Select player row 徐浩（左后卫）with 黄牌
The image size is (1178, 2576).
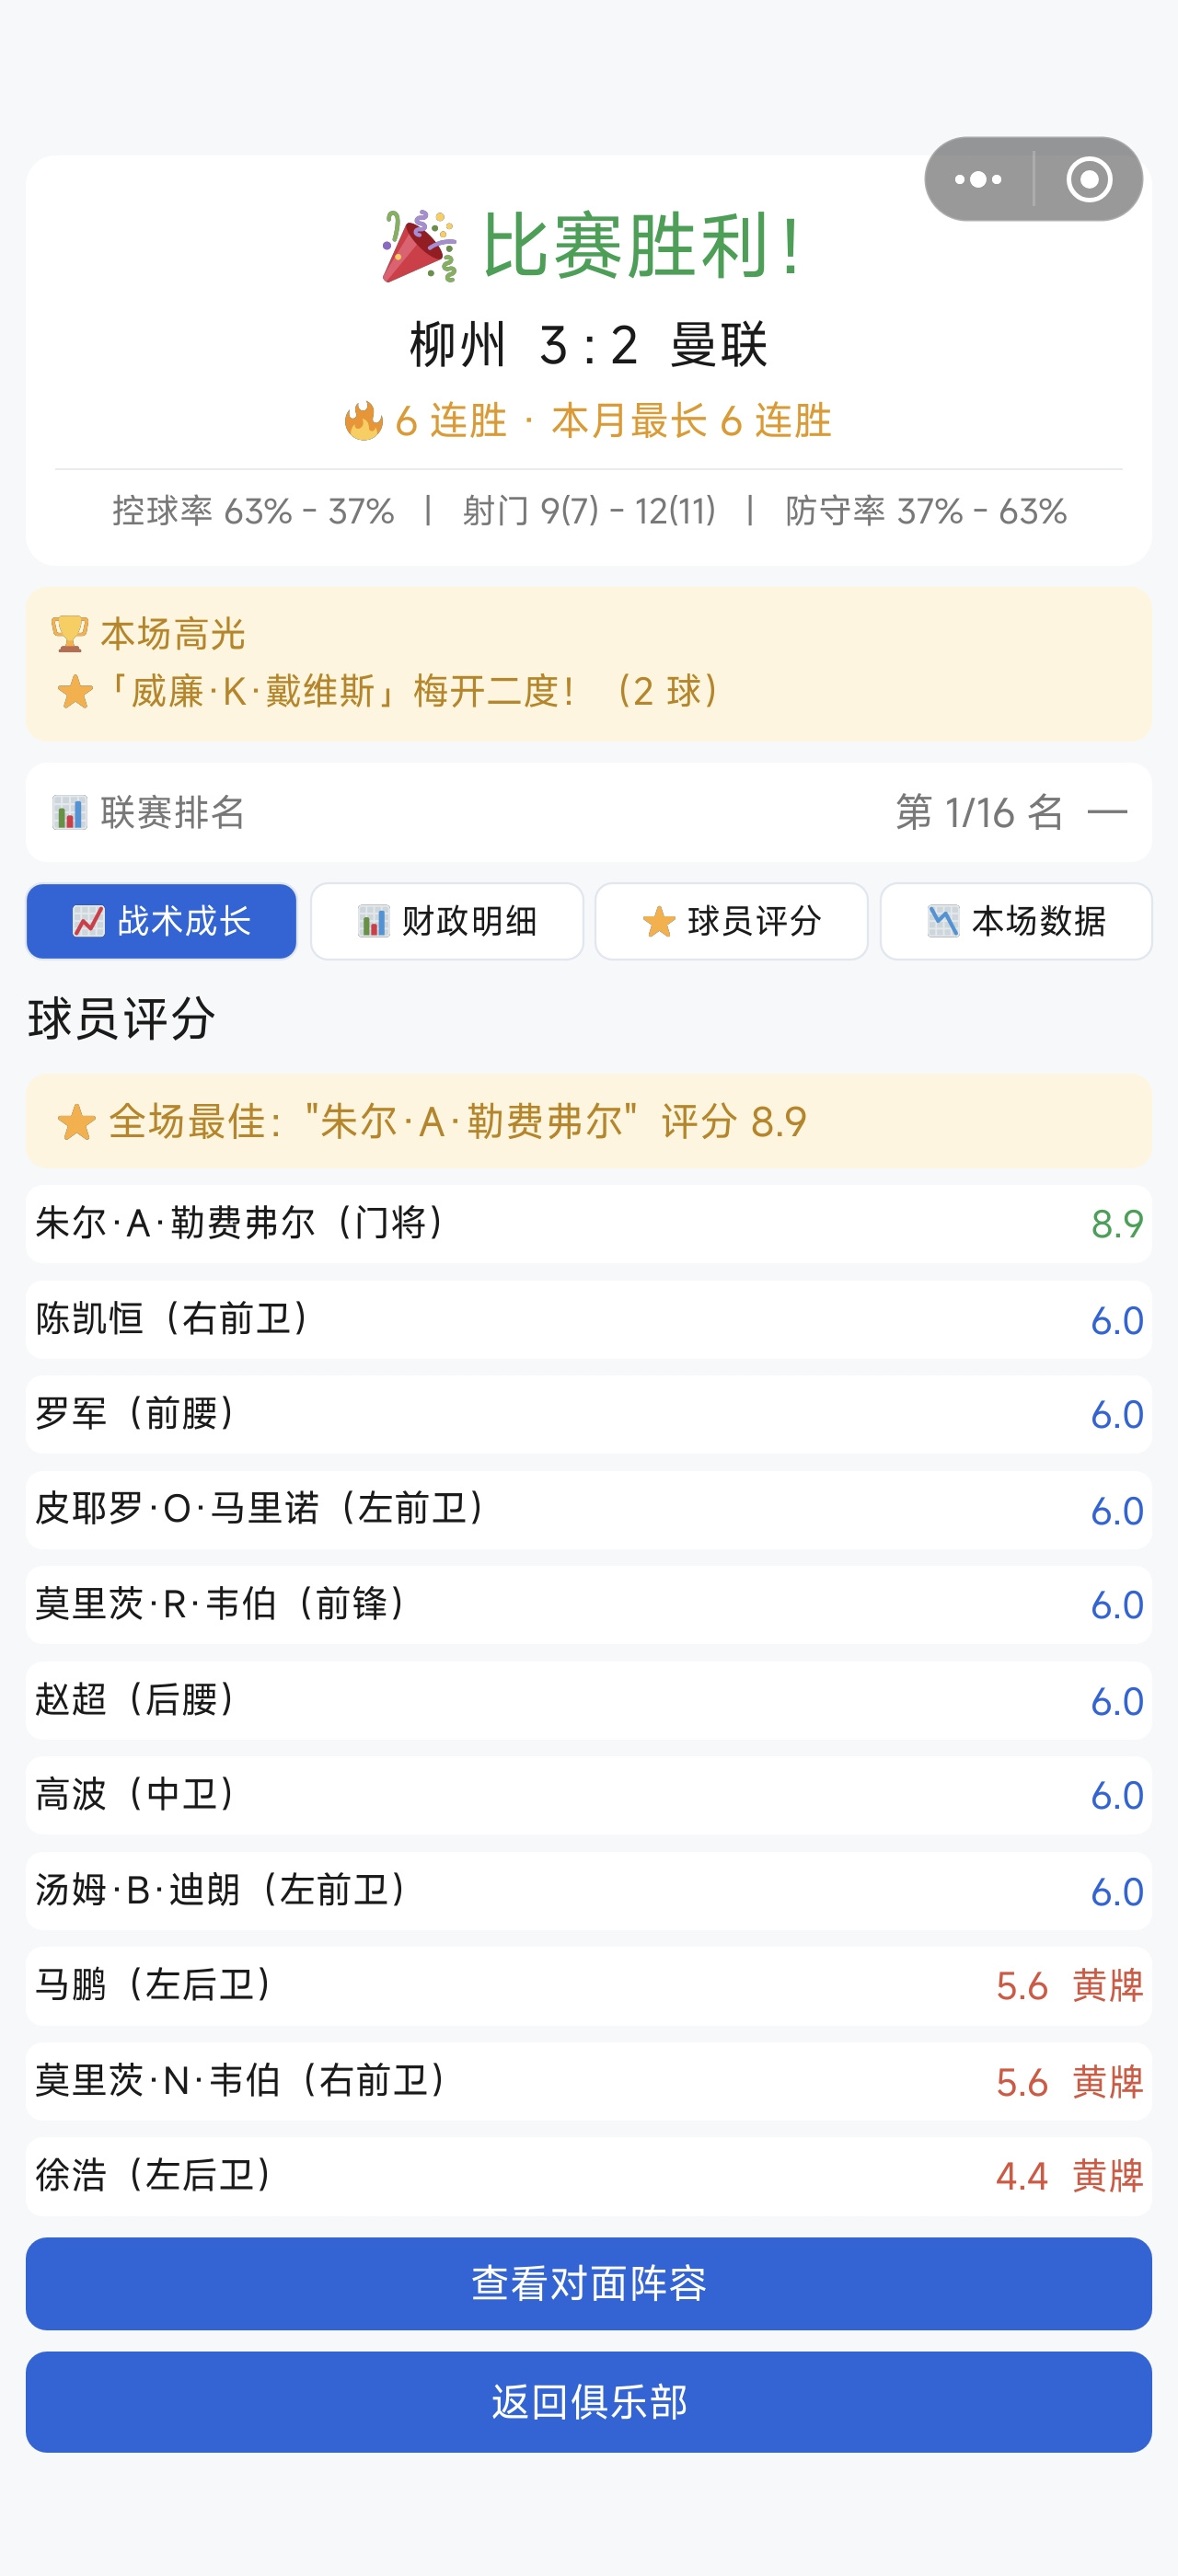(589, 2176)
